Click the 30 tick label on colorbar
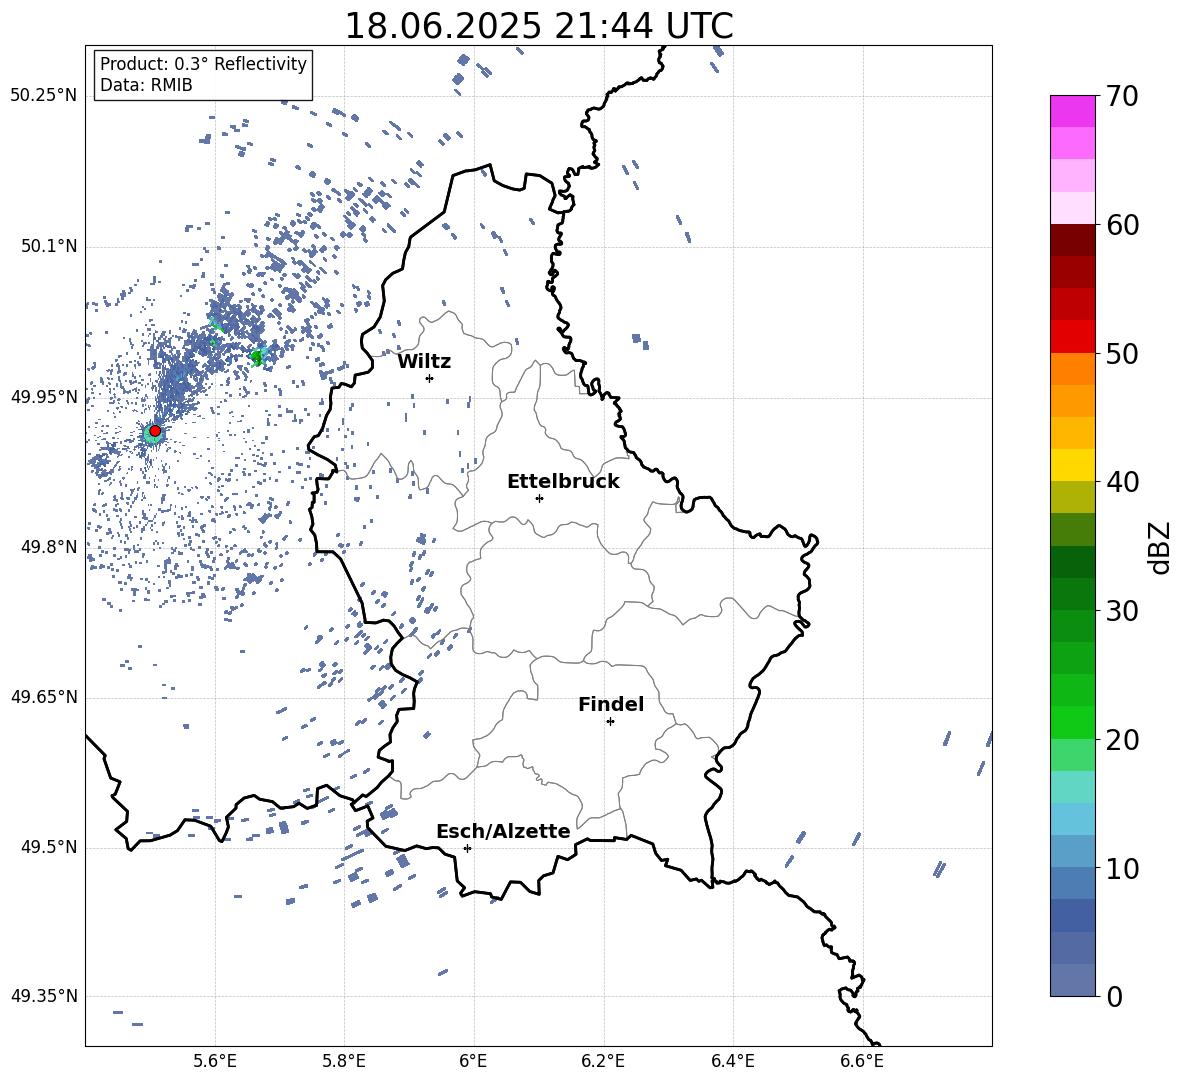This screenshot has height=1081, width=1184. [1122, 611]
